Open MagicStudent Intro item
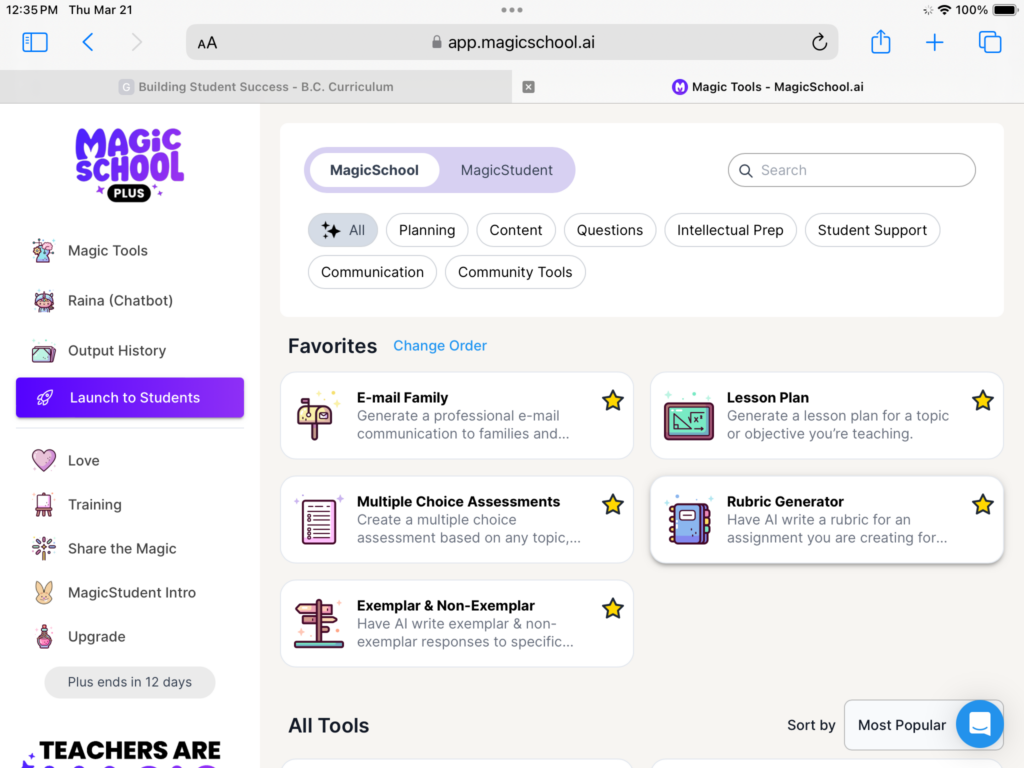The width and height of the screenshot is (1024, 768). (x=130, y=592)
